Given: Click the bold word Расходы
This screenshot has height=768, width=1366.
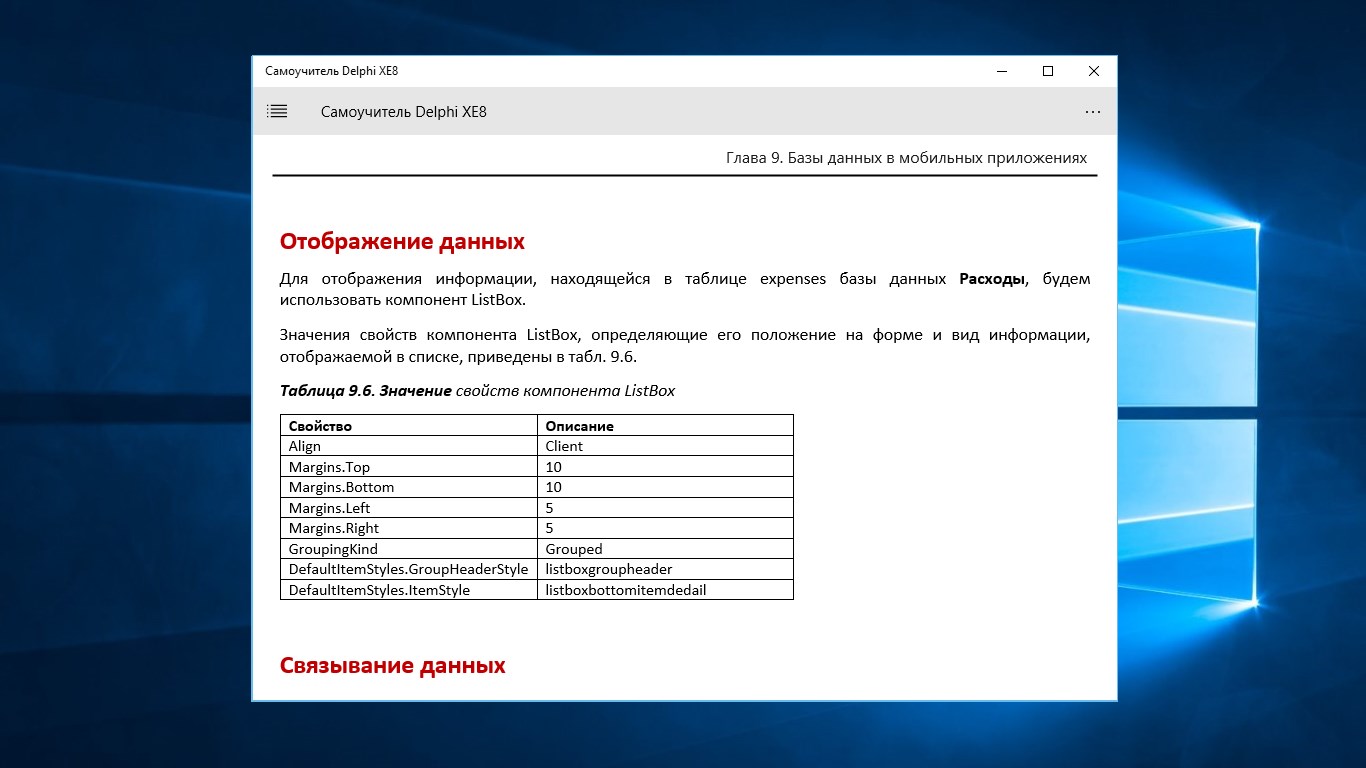Looking at the screenshot, I should [x=992, y=279].
